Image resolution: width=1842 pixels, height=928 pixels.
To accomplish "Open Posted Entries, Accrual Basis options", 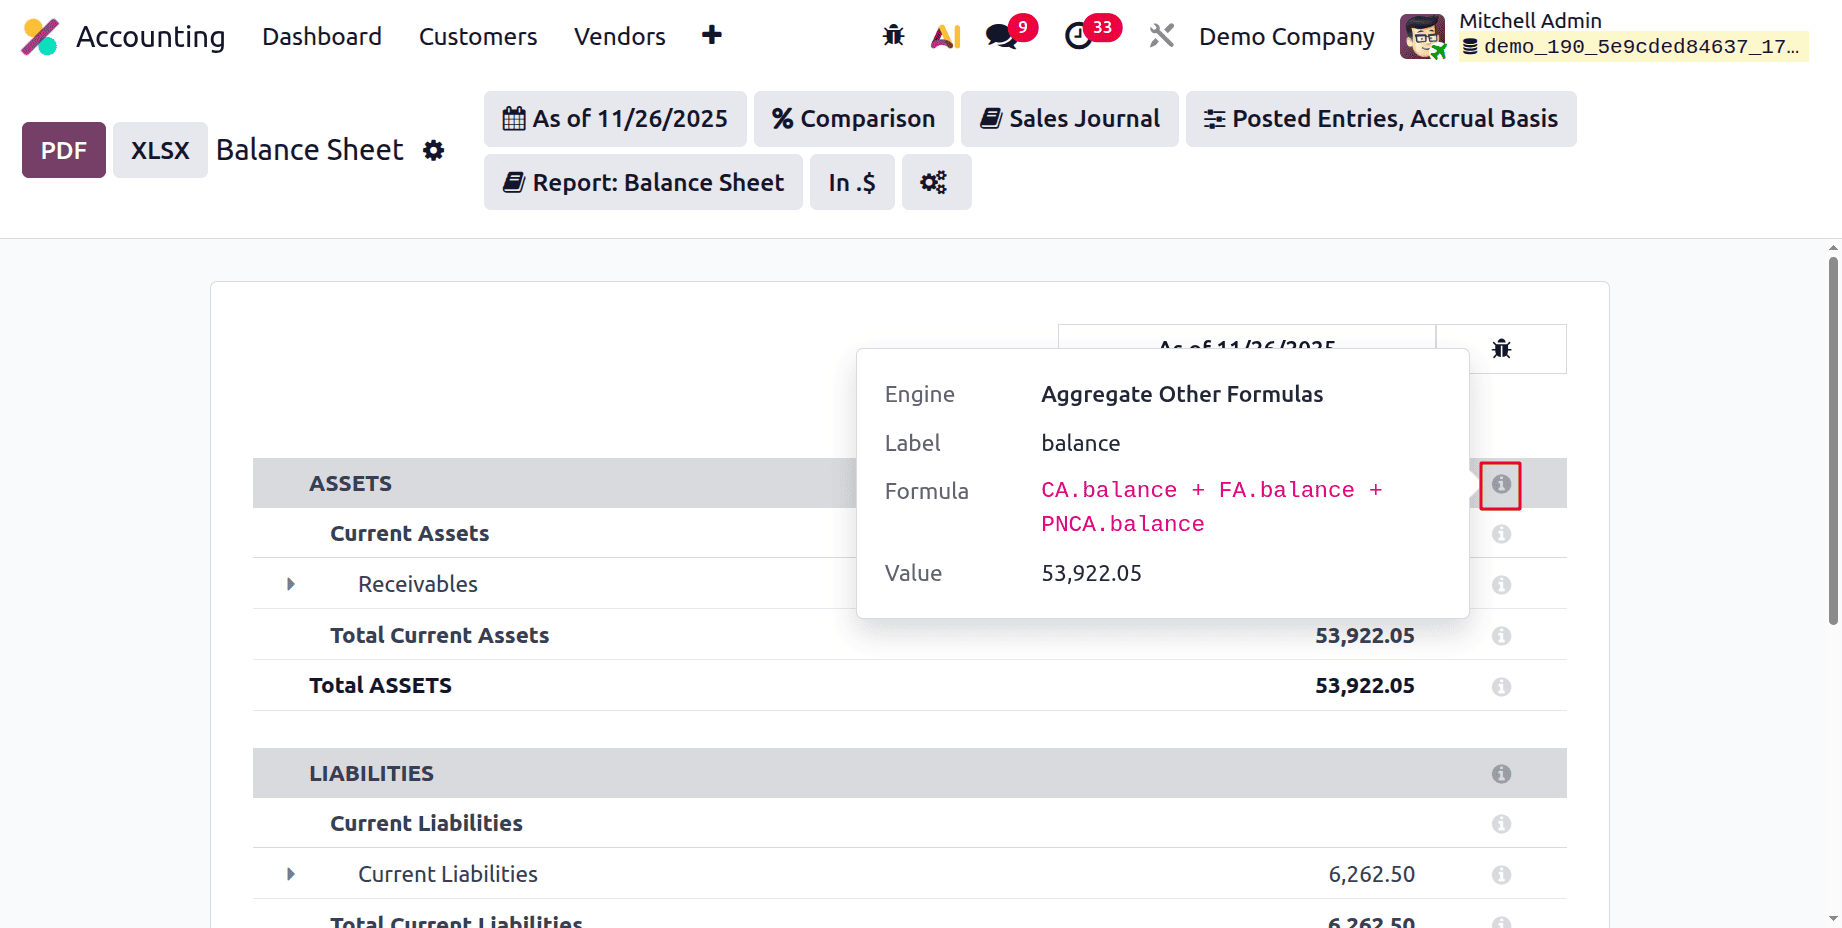I will pyautogui.click(x=1381, y=119).
